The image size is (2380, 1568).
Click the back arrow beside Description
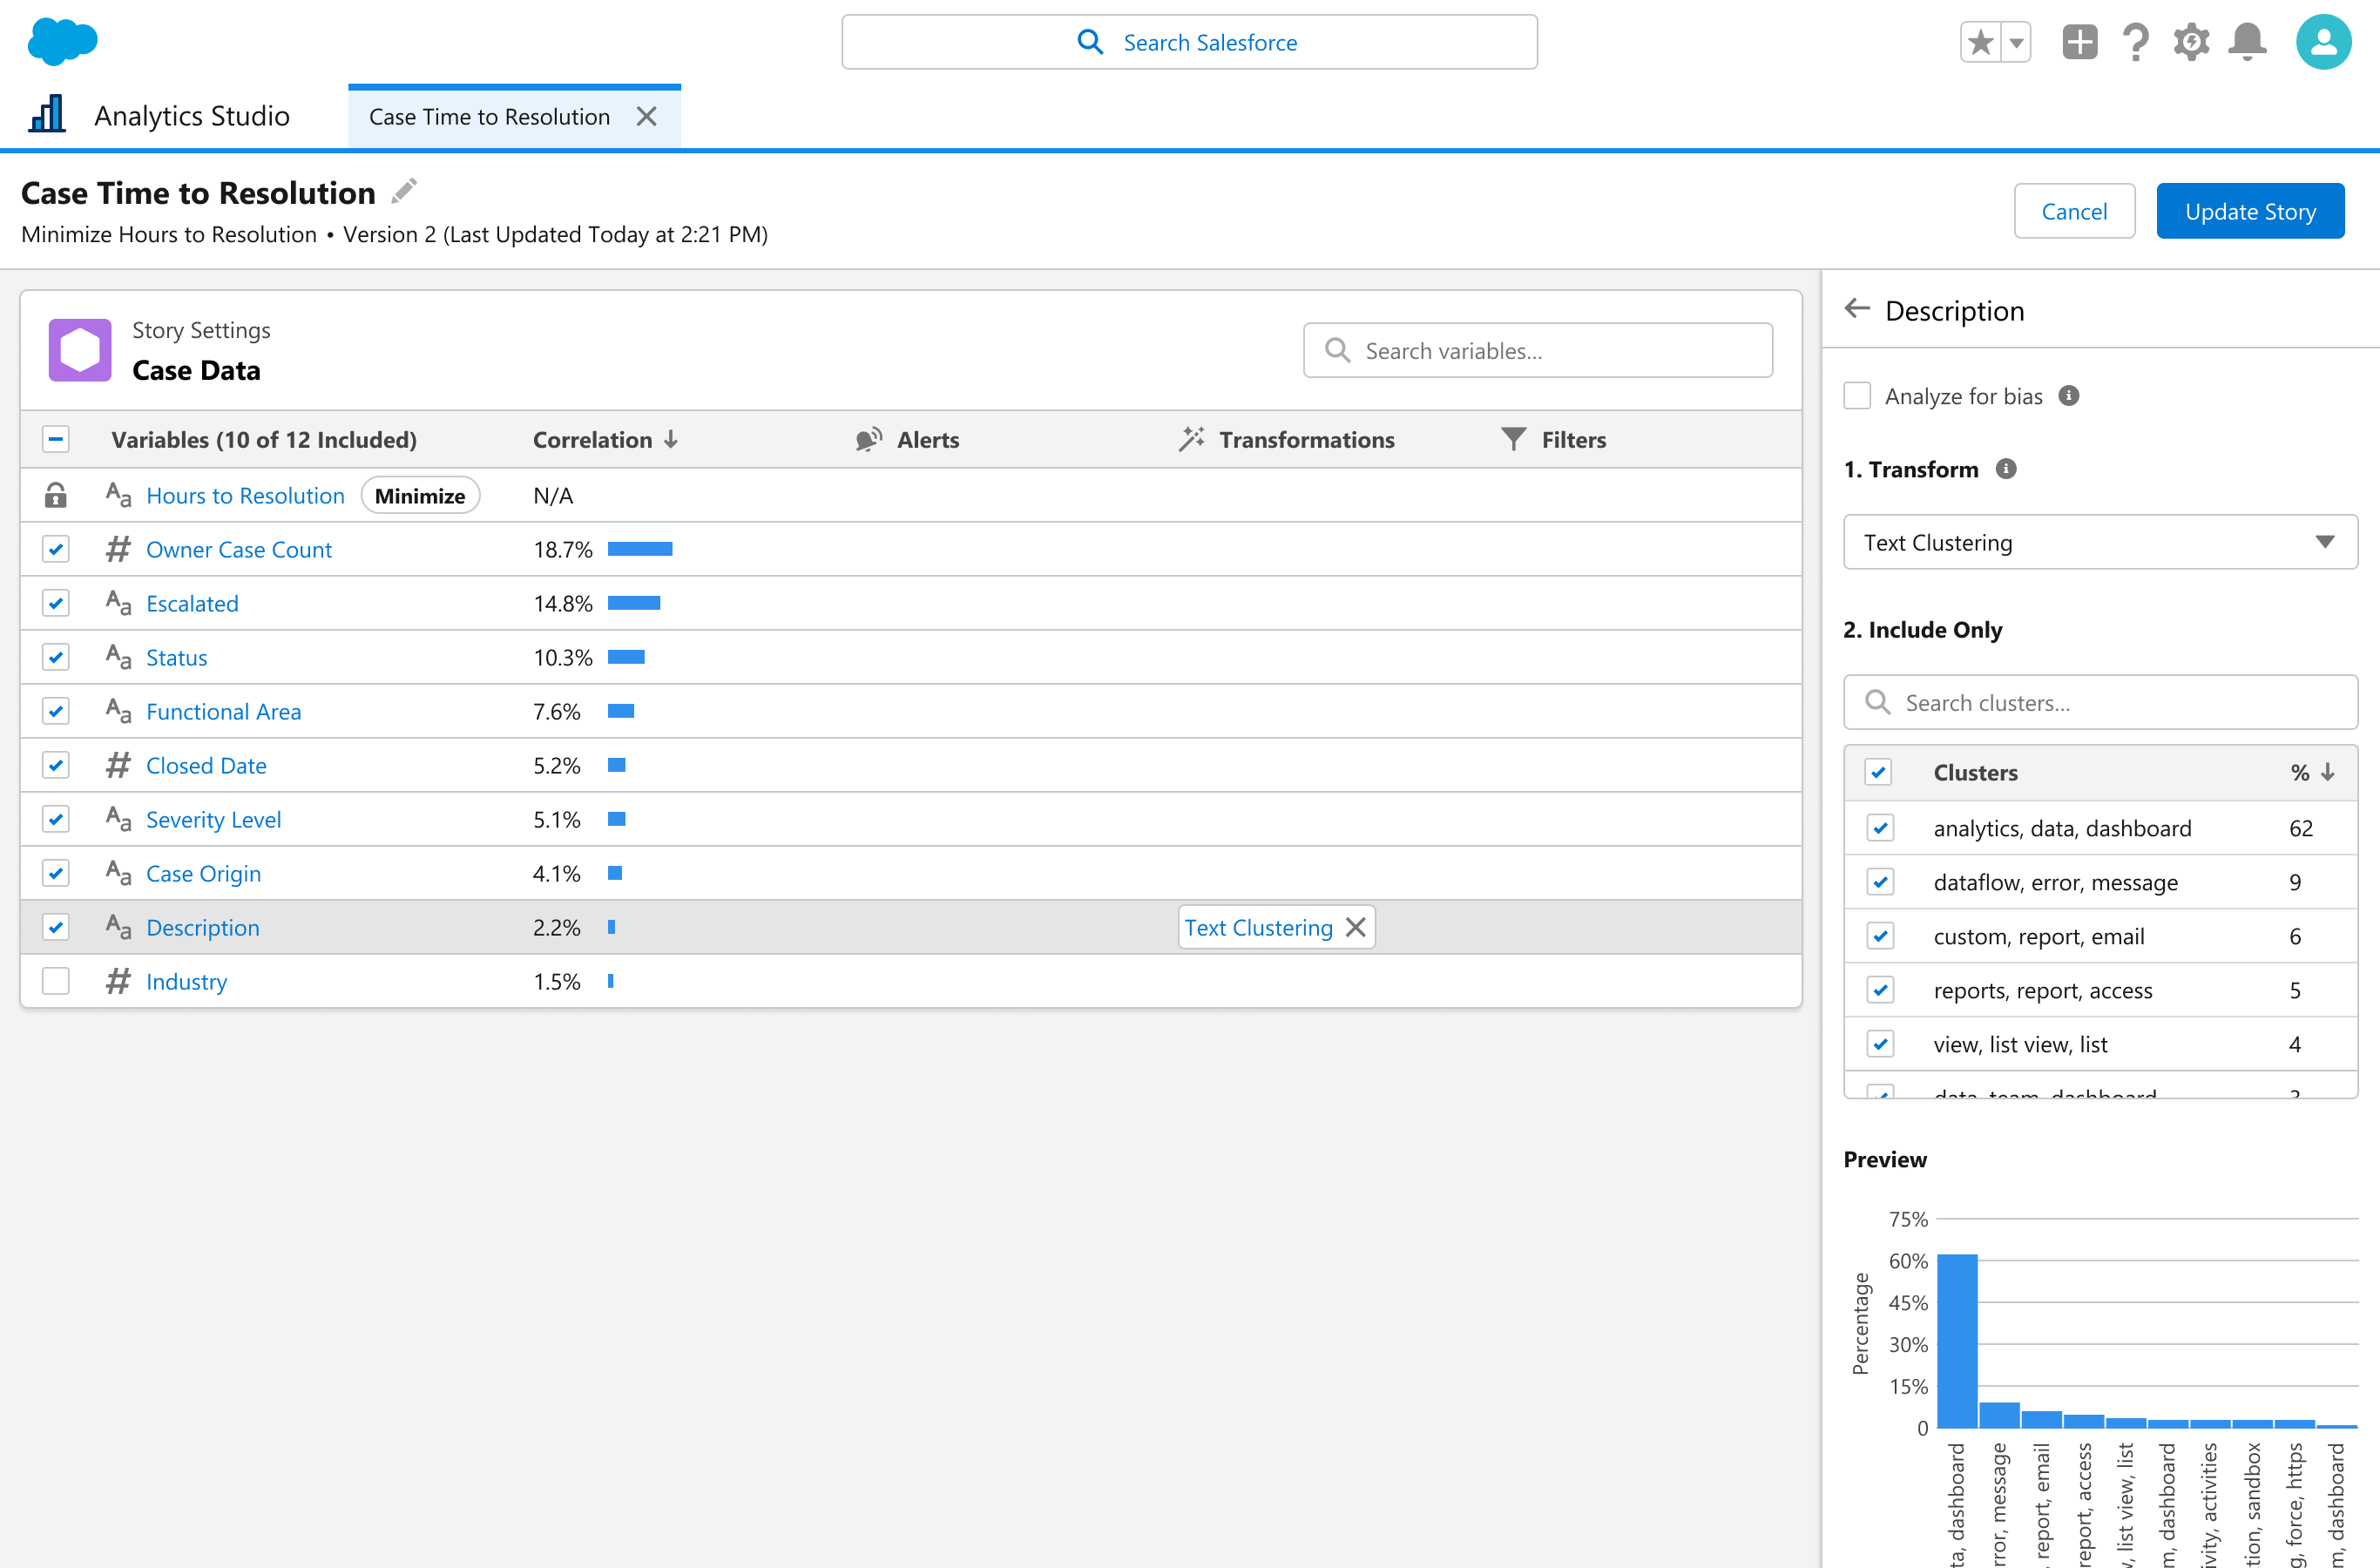point(1857,309)
